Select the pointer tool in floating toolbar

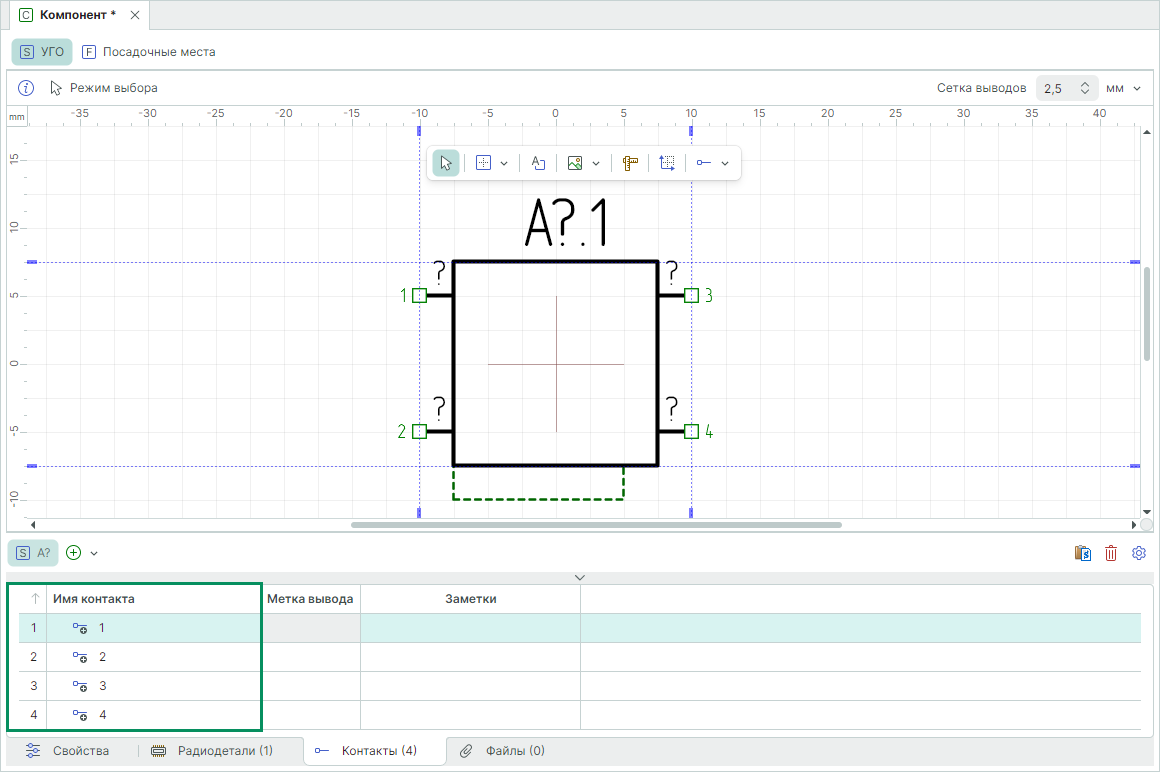click(x=446, y=163)
